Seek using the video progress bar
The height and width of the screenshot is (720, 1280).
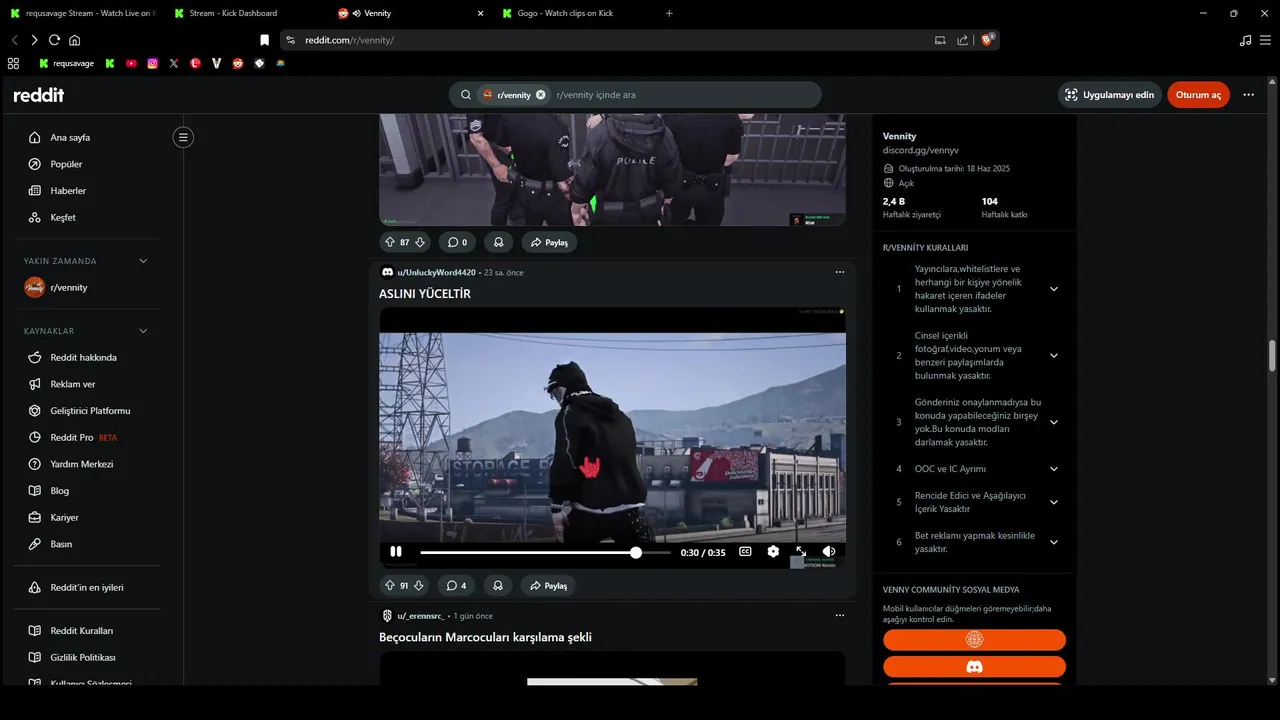pyautogui.click(x=546, y=552)
